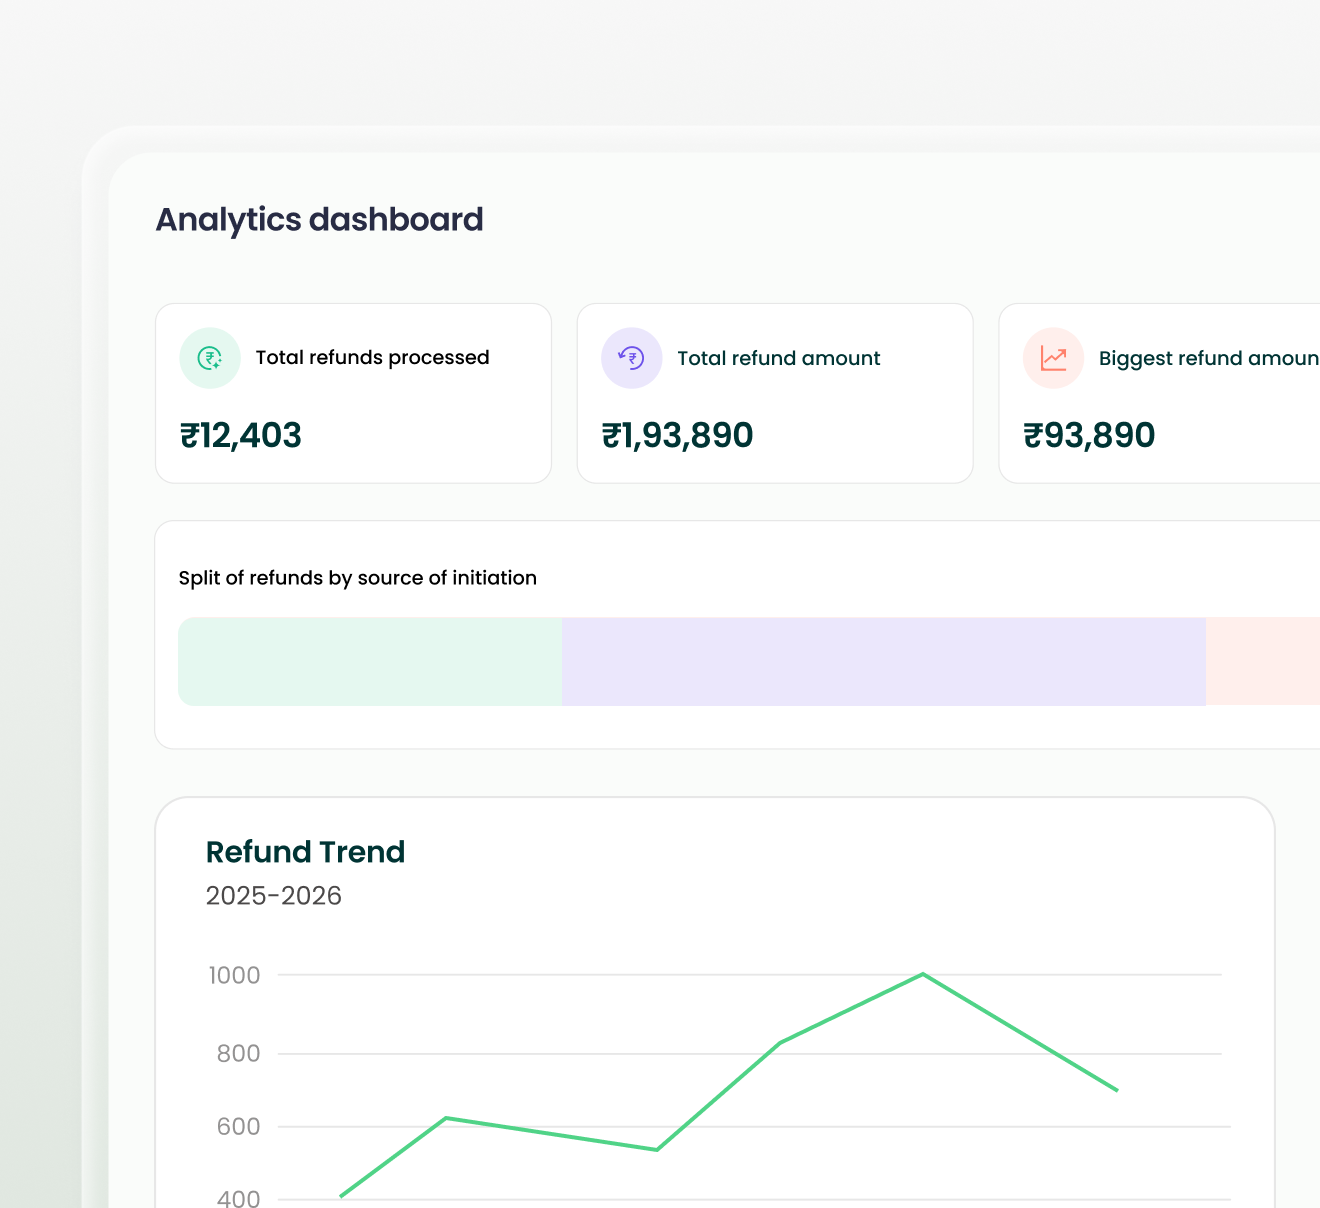1320x1208 pixels.
Task: Click the Analytics dashboard heading
Action: tap(320, 220)
